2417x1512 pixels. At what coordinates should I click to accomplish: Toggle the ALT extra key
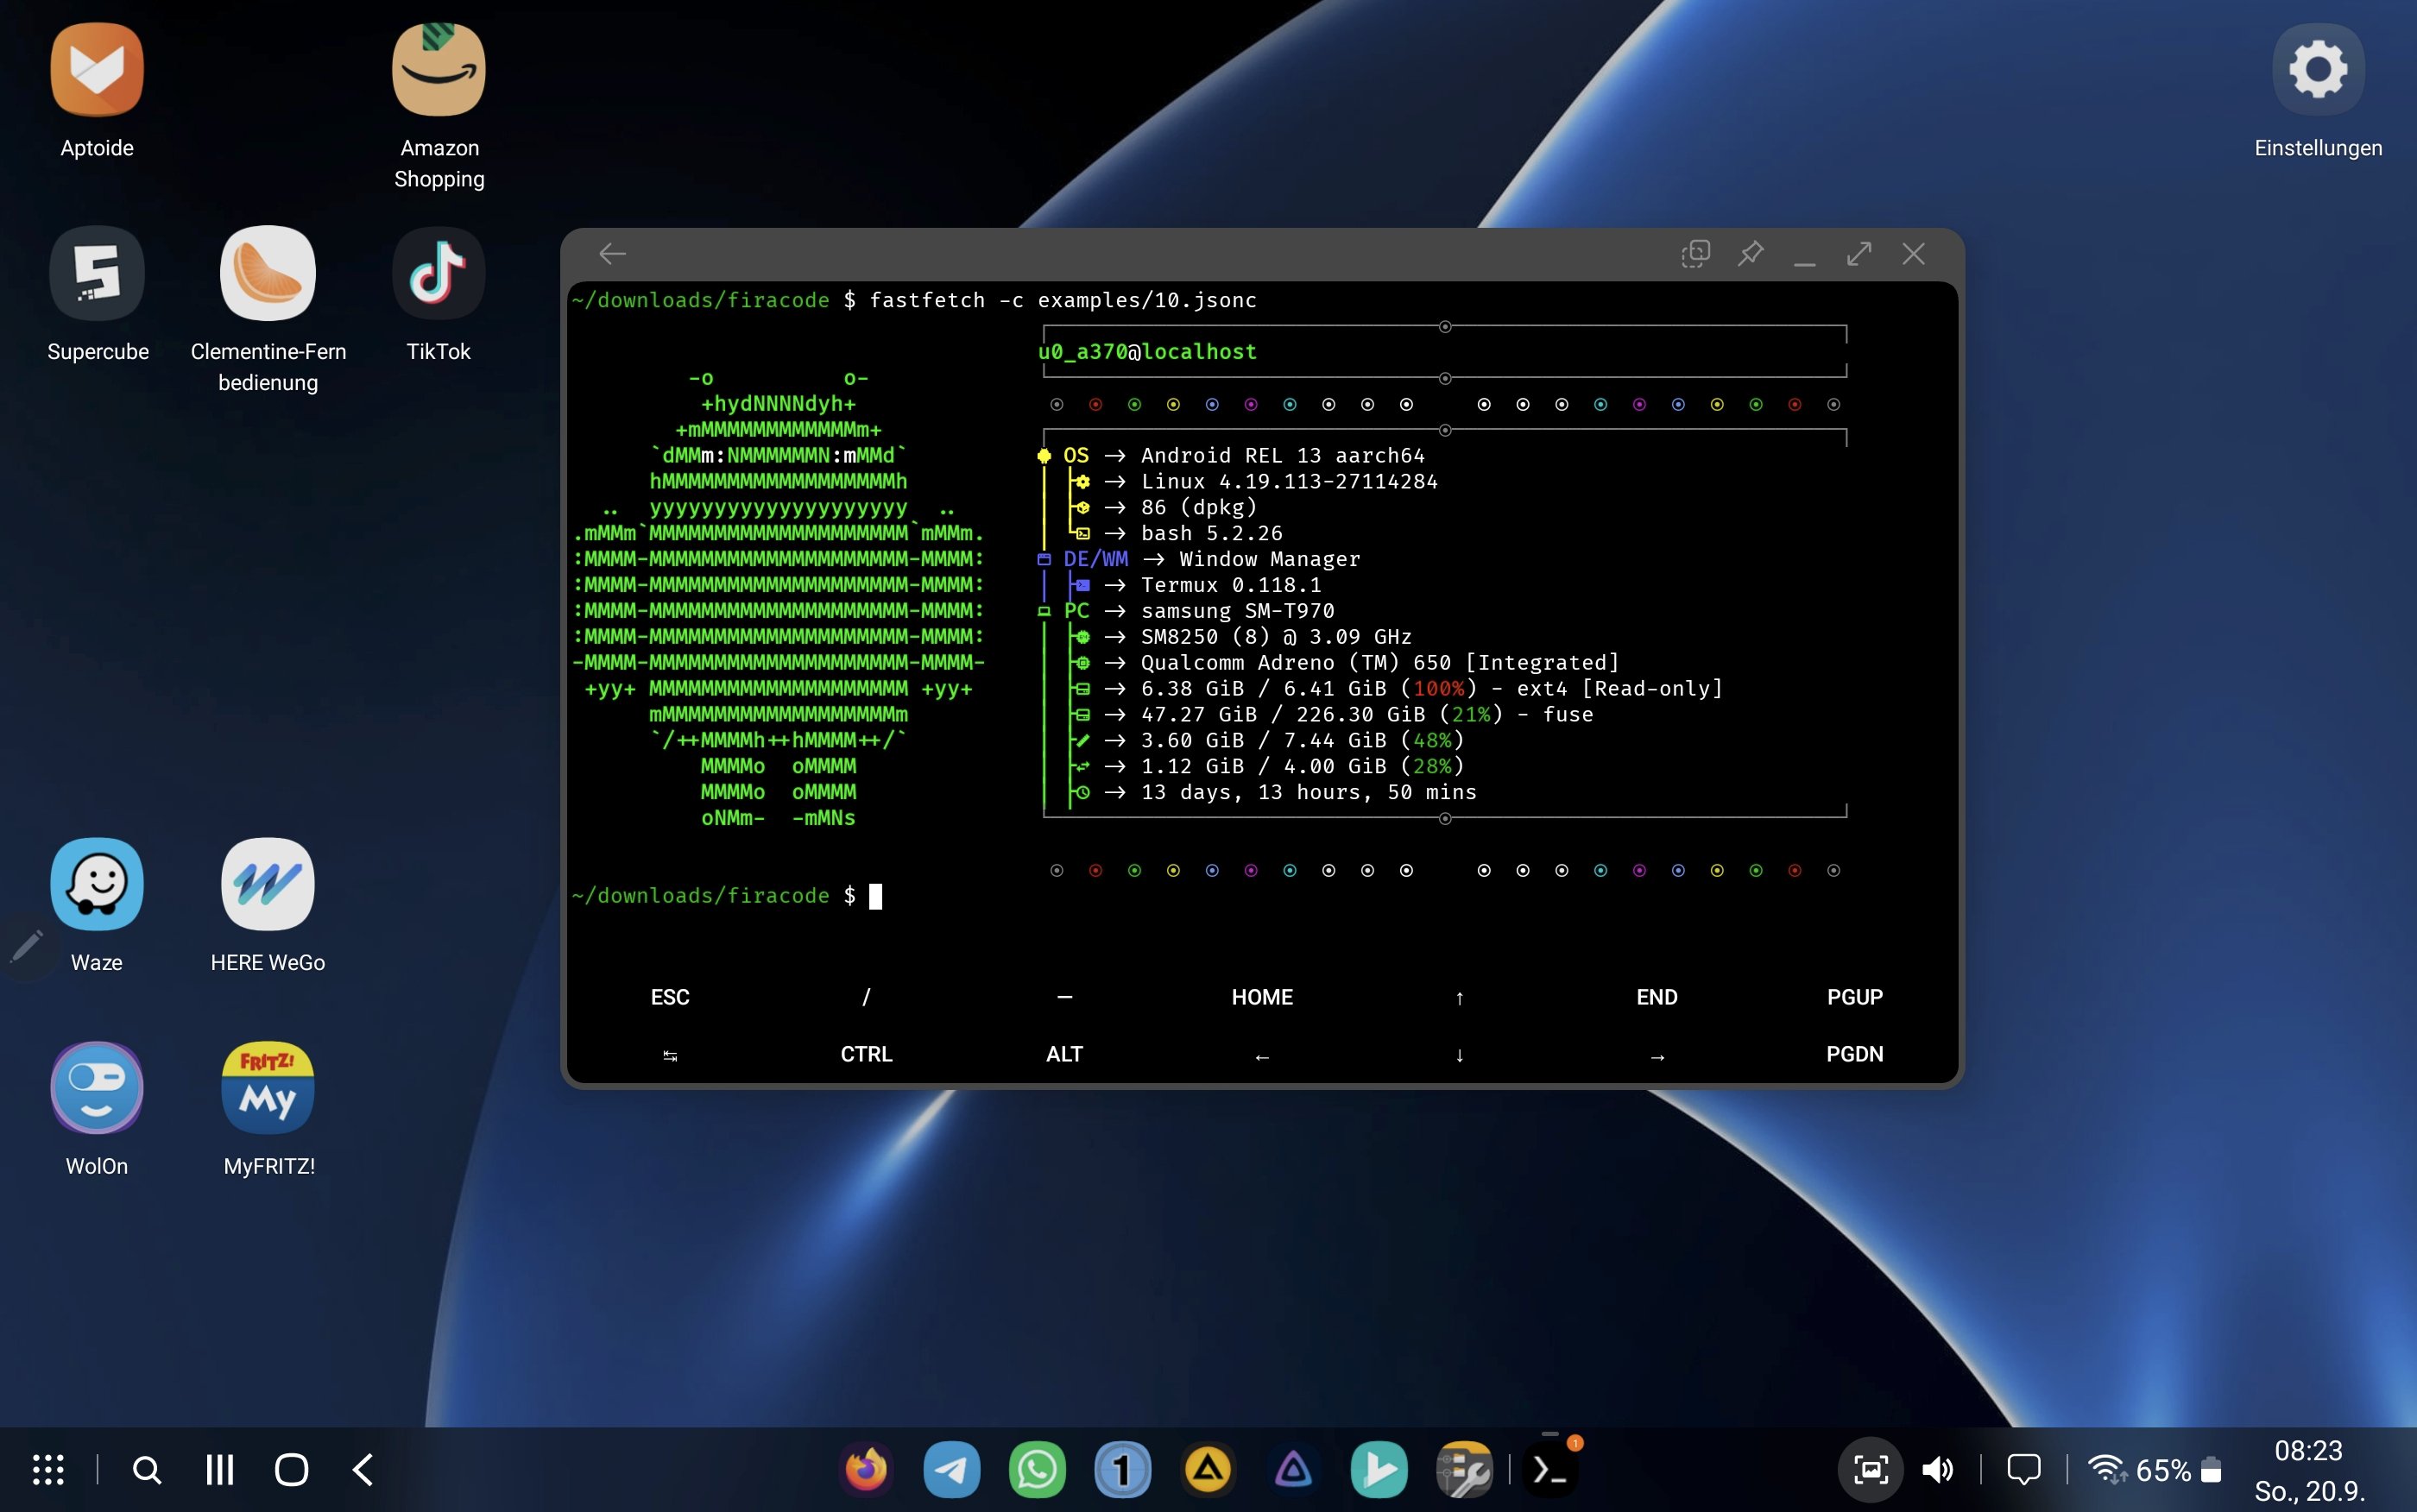[1064, 1054]
